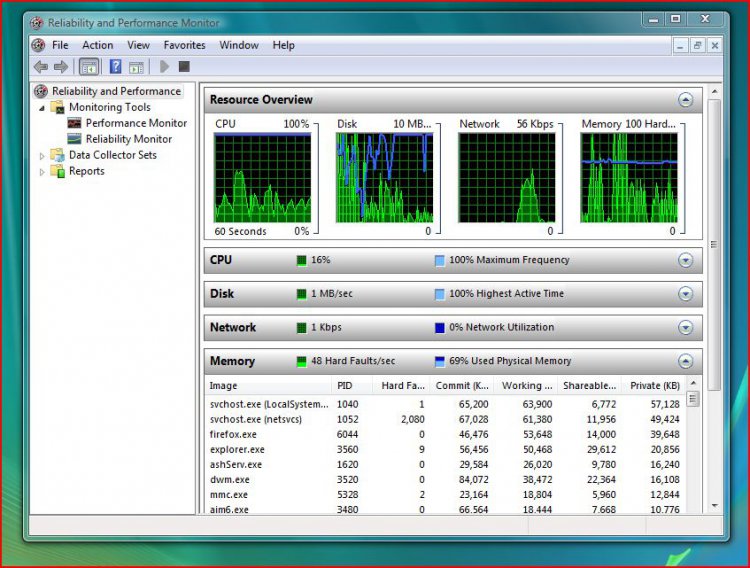The height and width of the screenshot is (568, 750).
Task: Open the File menu
Action: coord(60,45)
